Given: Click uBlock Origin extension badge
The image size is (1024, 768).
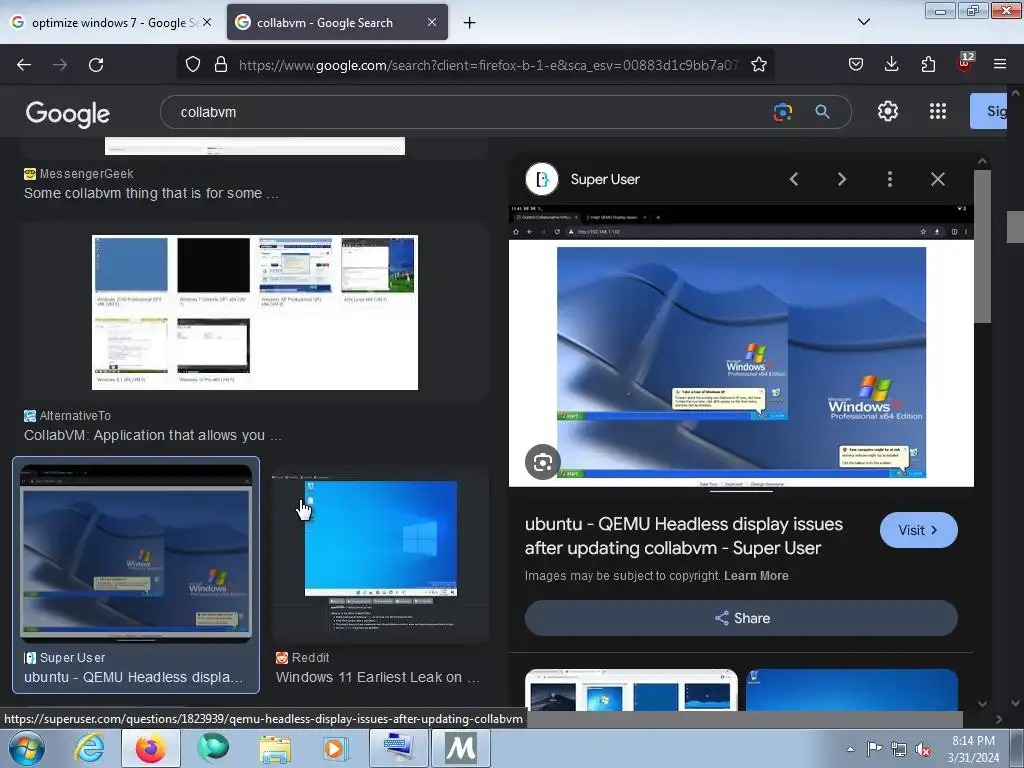Looking at the screenshot, I should 965,62.
